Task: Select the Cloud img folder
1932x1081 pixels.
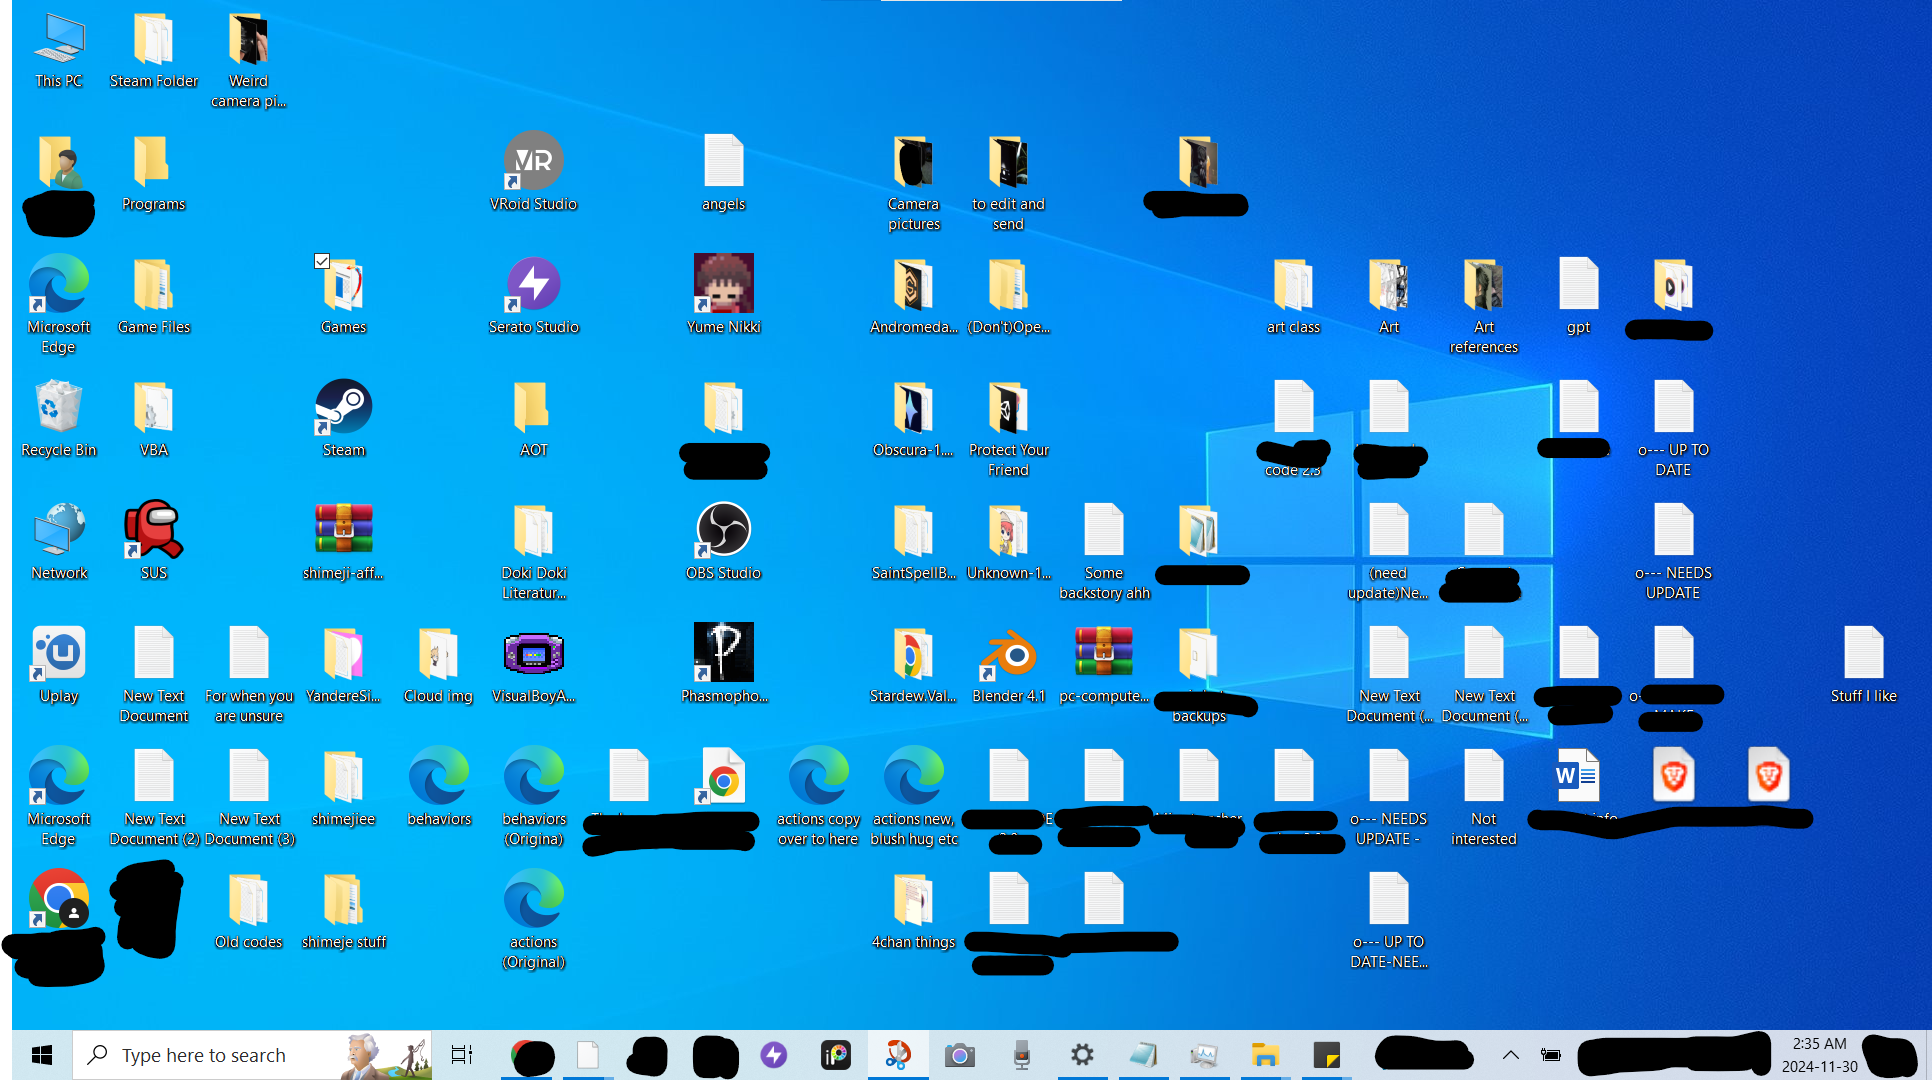Action: (x=438, y=664)
